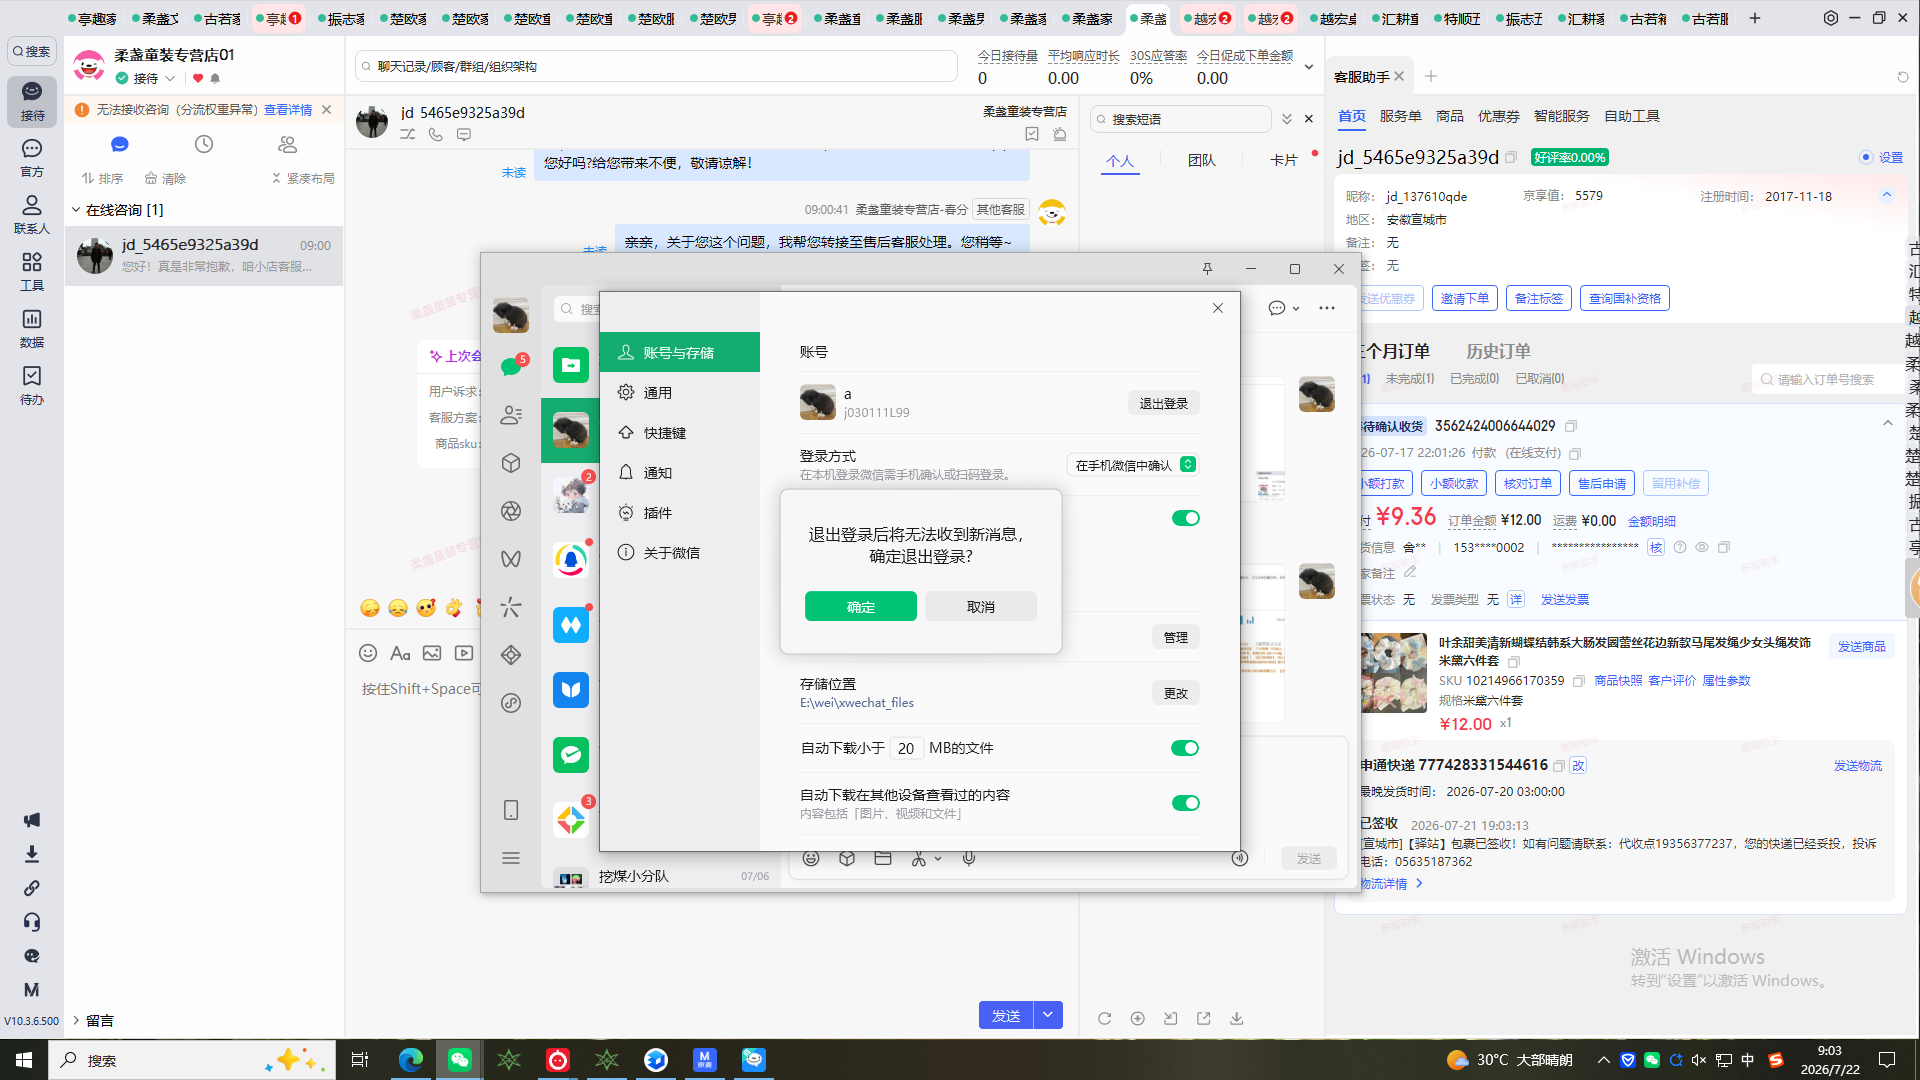
Task: Open the 发送 button dropdown arrow
Action: coord(1048,1015)
